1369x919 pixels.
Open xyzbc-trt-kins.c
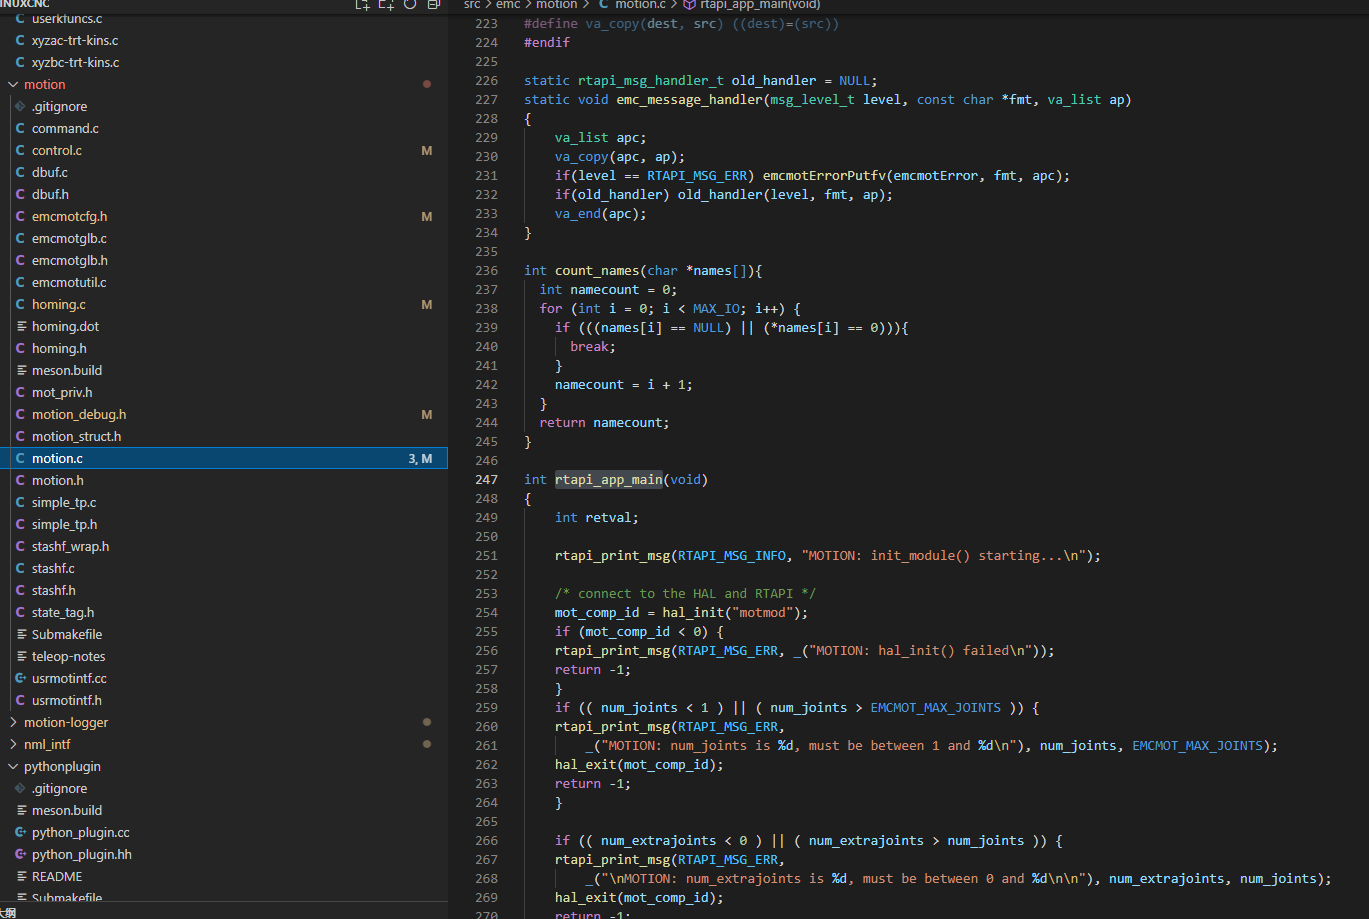click(224, 62)
